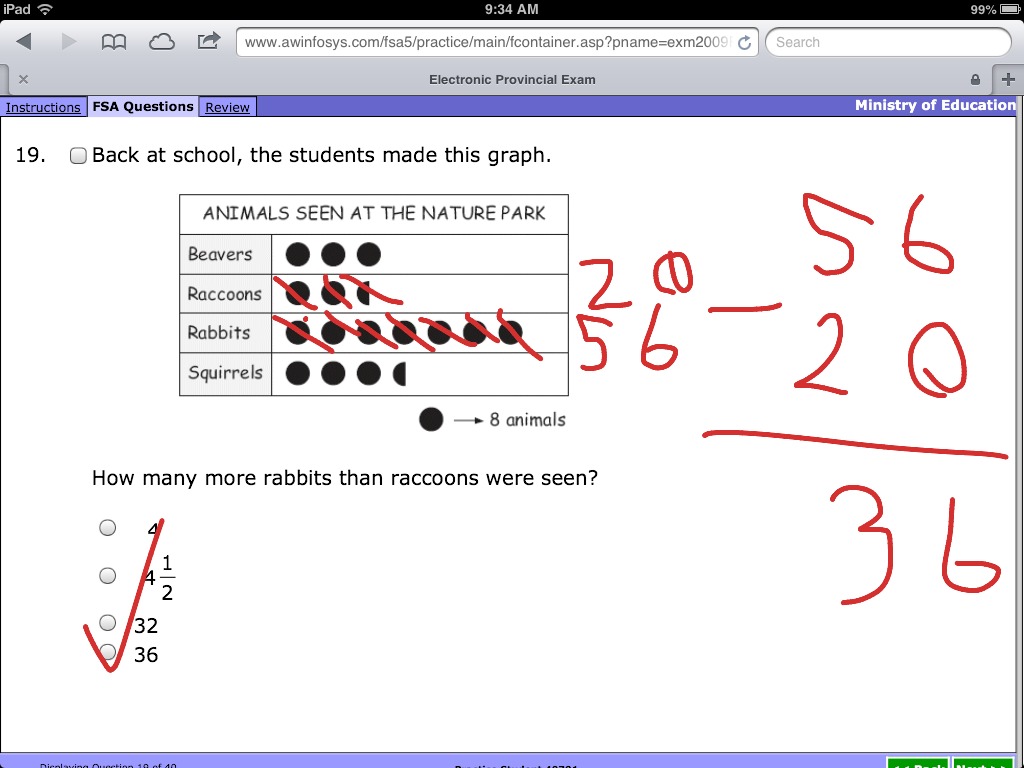Reload the page with refresh icon
1024x768 pixels.
click(743, 43)
